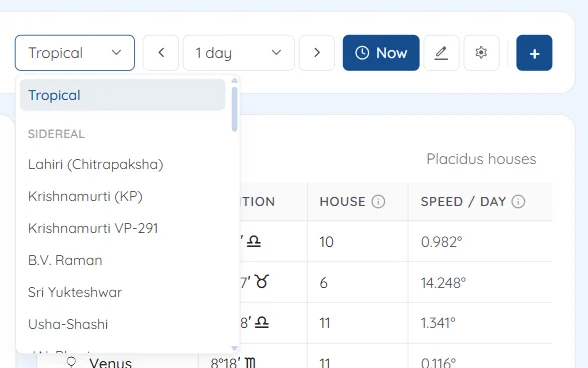The width and height of the screenshot is (588, 368).
Task: Click the Placidus houses label
Action: pos(481,159)
